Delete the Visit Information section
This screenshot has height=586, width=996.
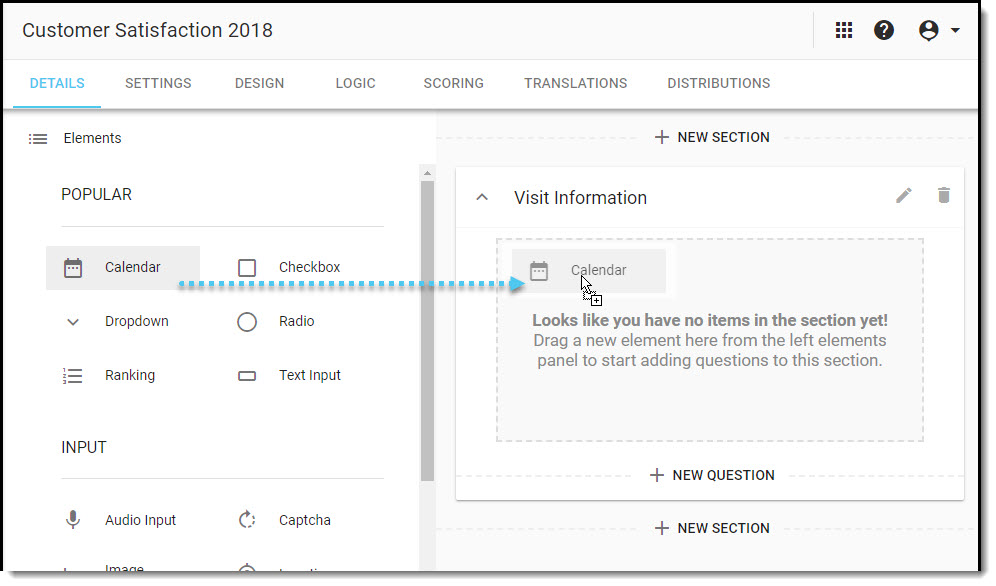(x=944, y=196)
